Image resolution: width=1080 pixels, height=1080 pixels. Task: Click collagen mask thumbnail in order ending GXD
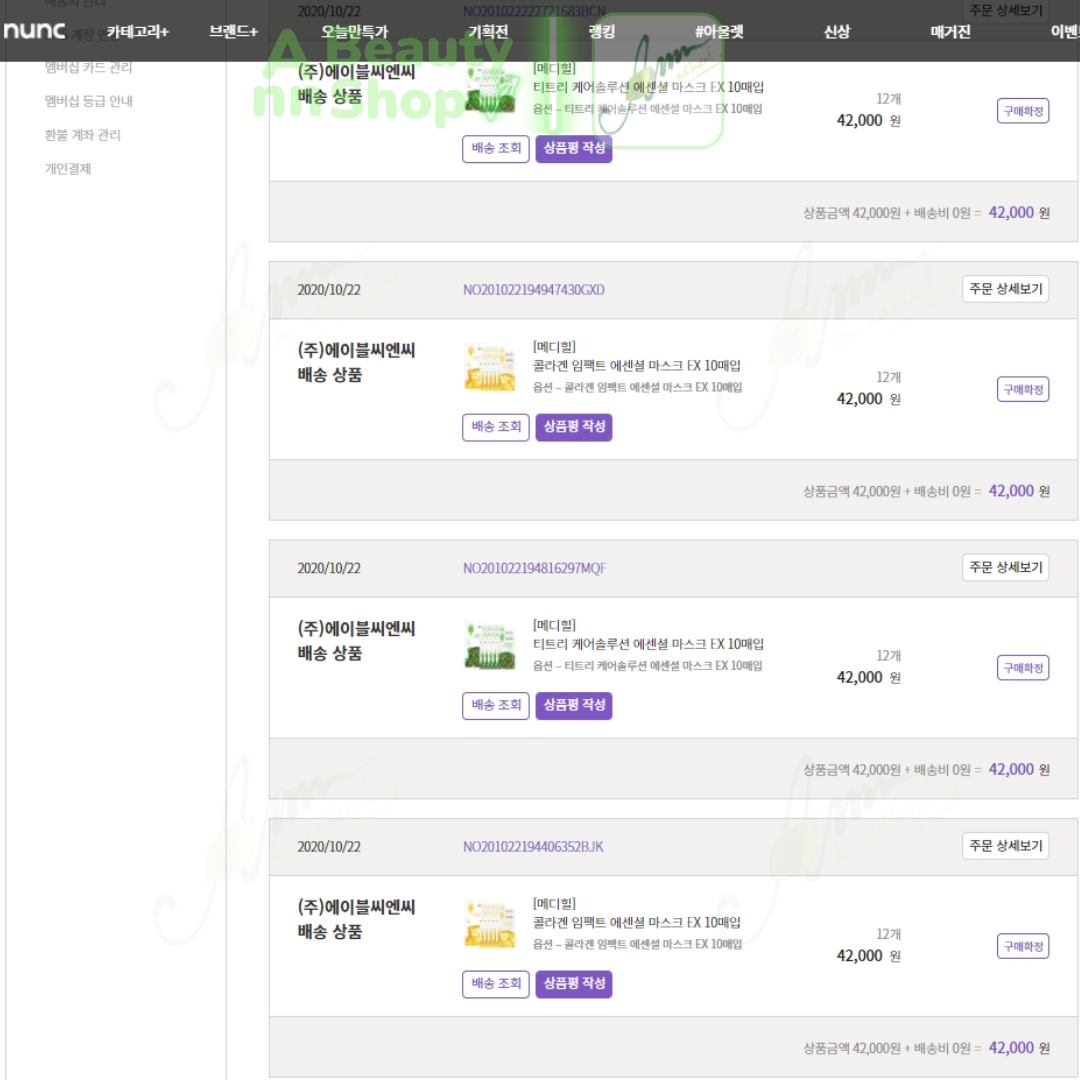489,368
